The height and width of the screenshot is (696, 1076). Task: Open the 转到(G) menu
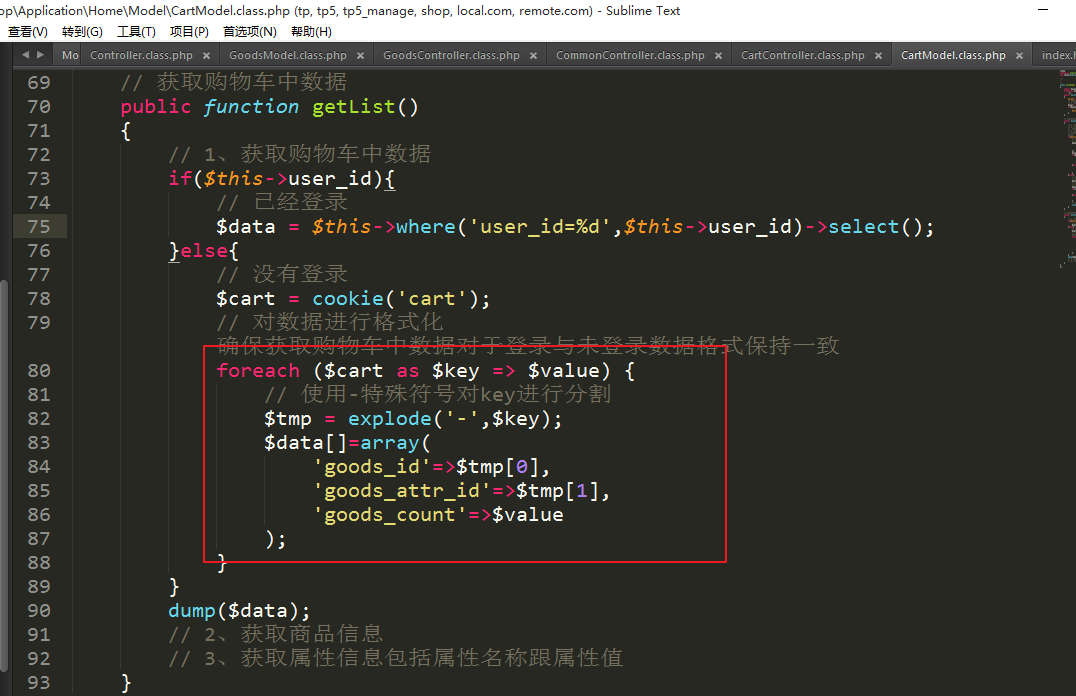coord(82,32)
